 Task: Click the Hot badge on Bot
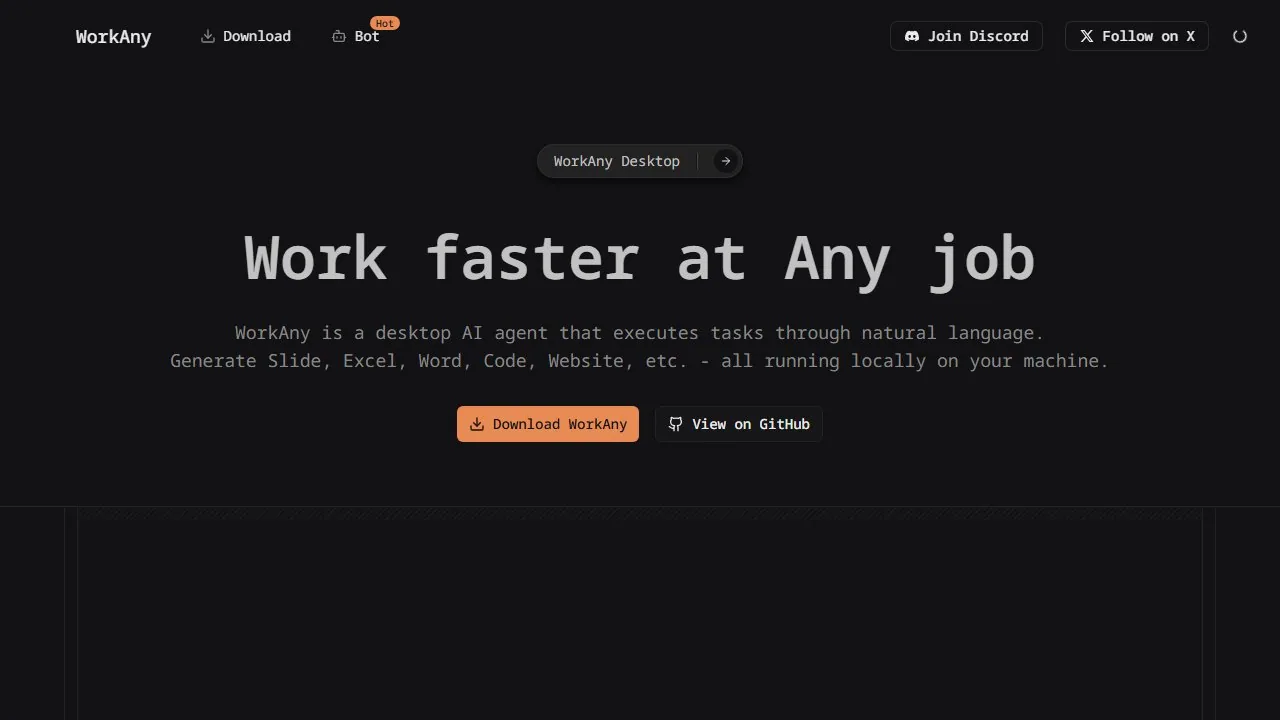click(x=385, y=23)
